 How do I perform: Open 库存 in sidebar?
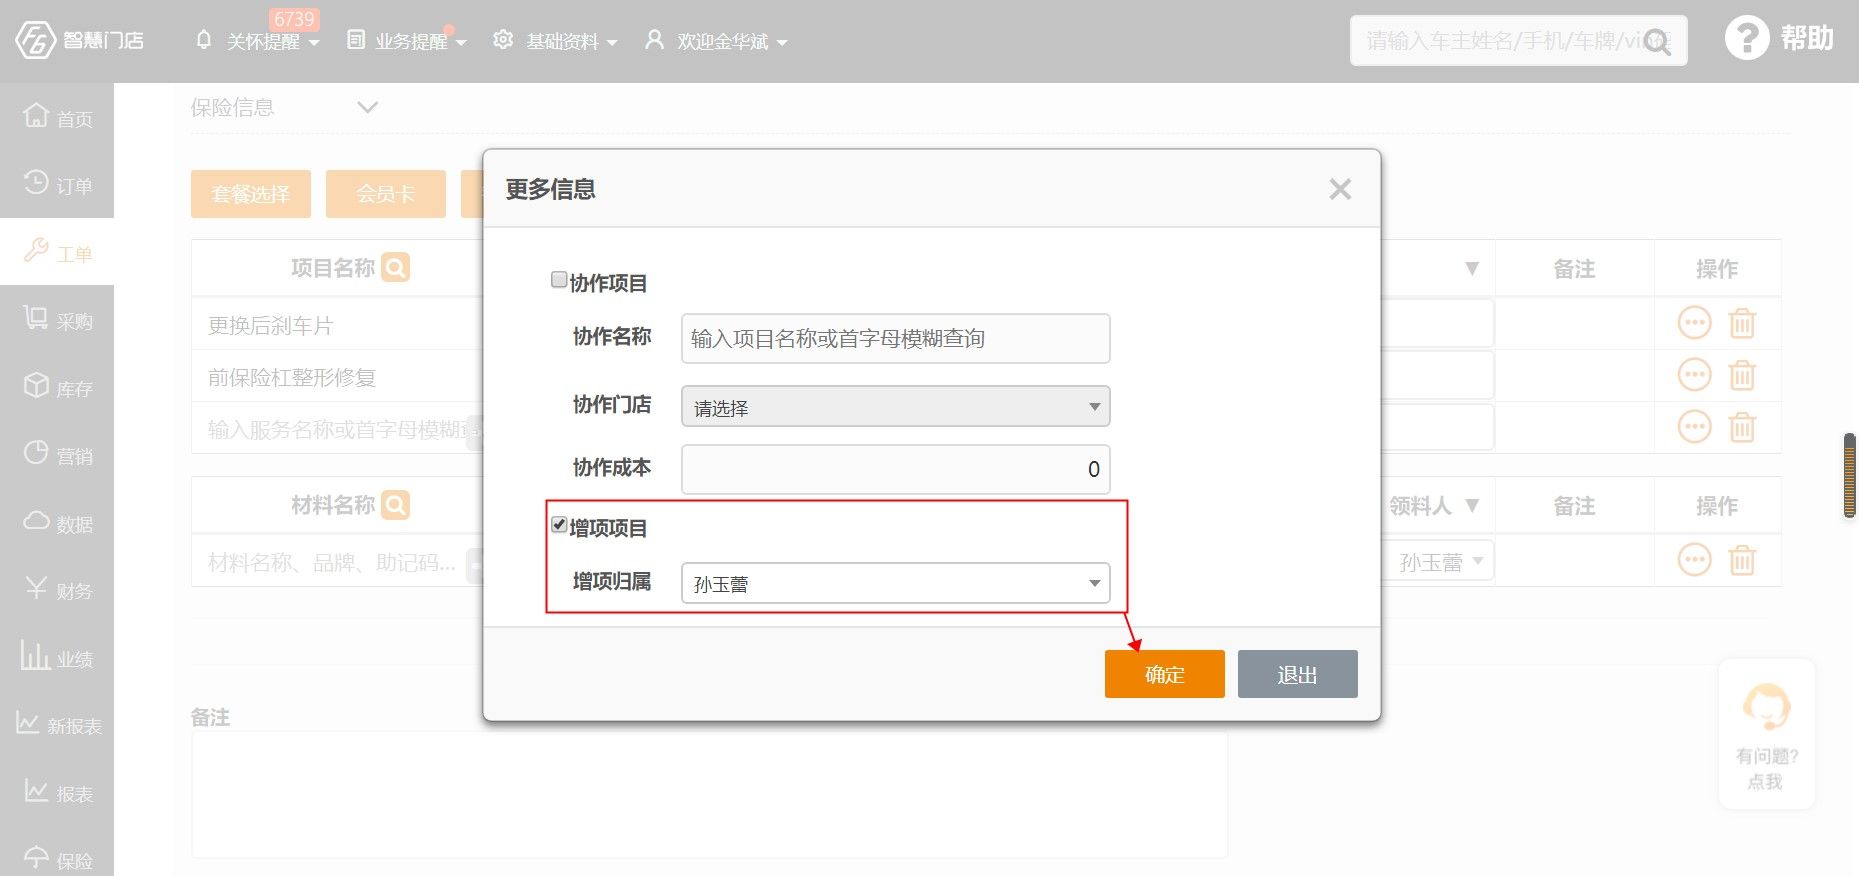(57, 387)
